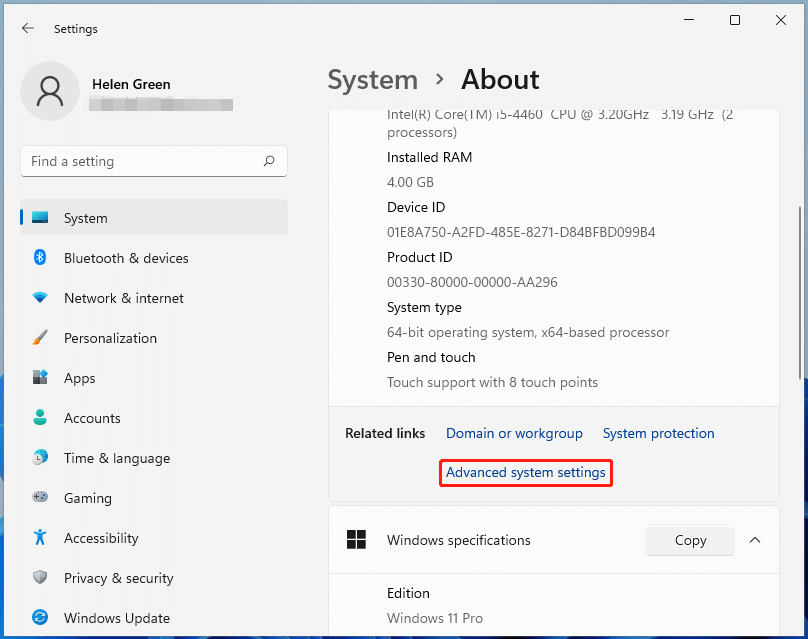The width and height of the screenshot is (808, 639).
Task: Click the Bluetooth icon in sidebar
Action: (40, 257)
